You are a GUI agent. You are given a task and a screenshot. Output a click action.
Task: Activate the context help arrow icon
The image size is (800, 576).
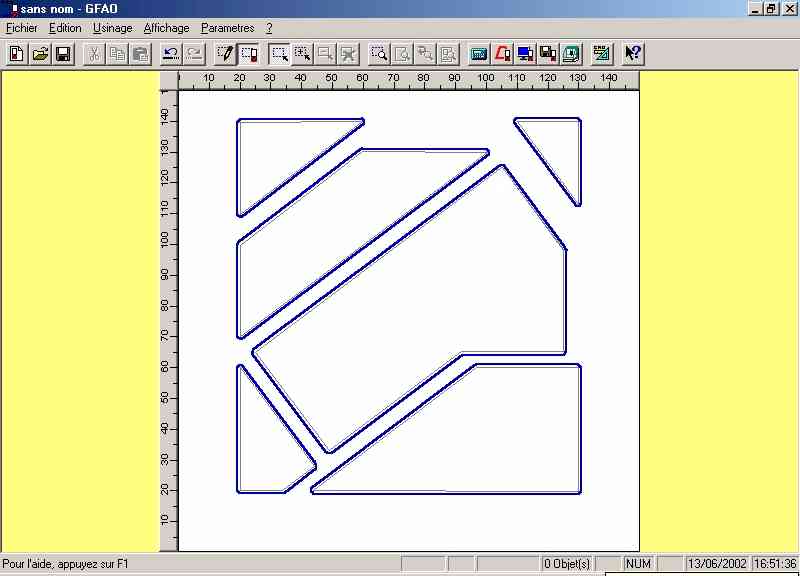pyautogui.click(x=633, y=54)
